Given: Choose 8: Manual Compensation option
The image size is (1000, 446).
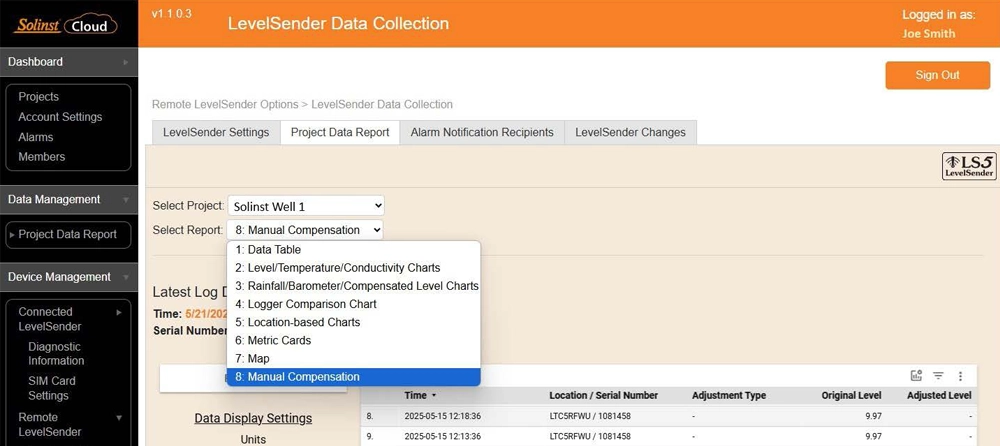Looking at the screenshot, I should [353, 377].
